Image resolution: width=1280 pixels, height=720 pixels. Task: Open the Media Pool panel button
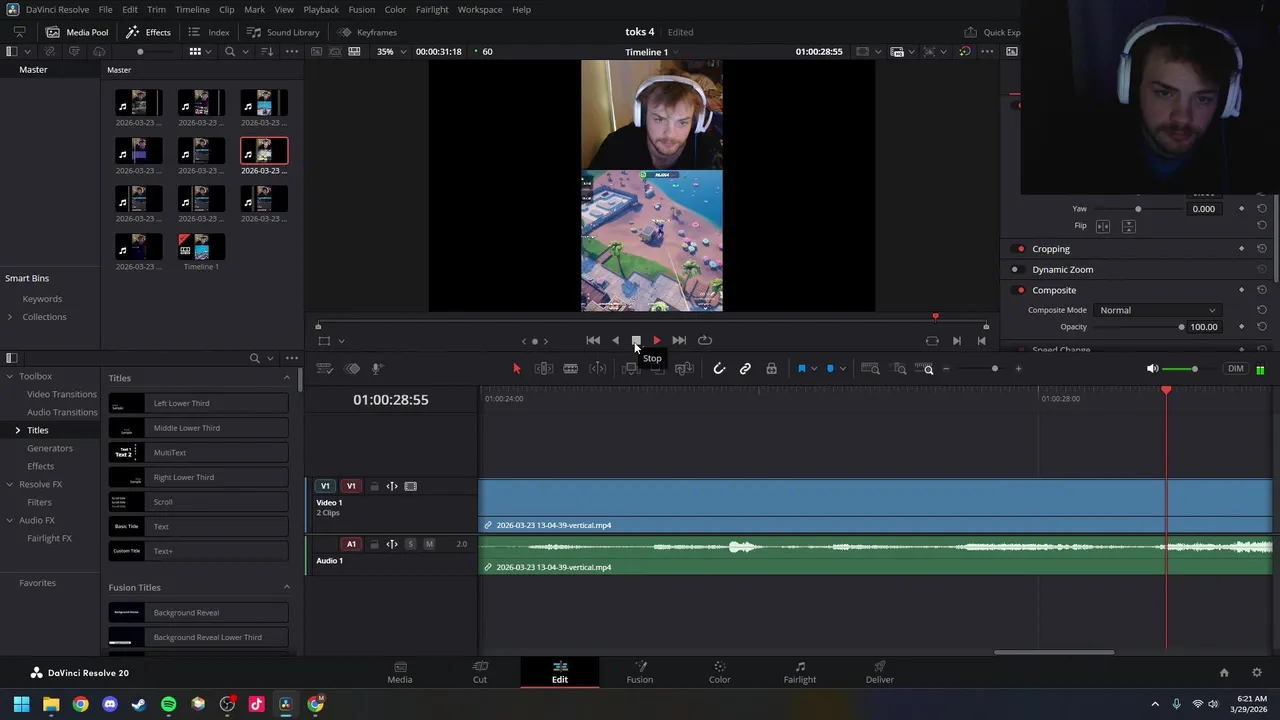click(77, 32)
